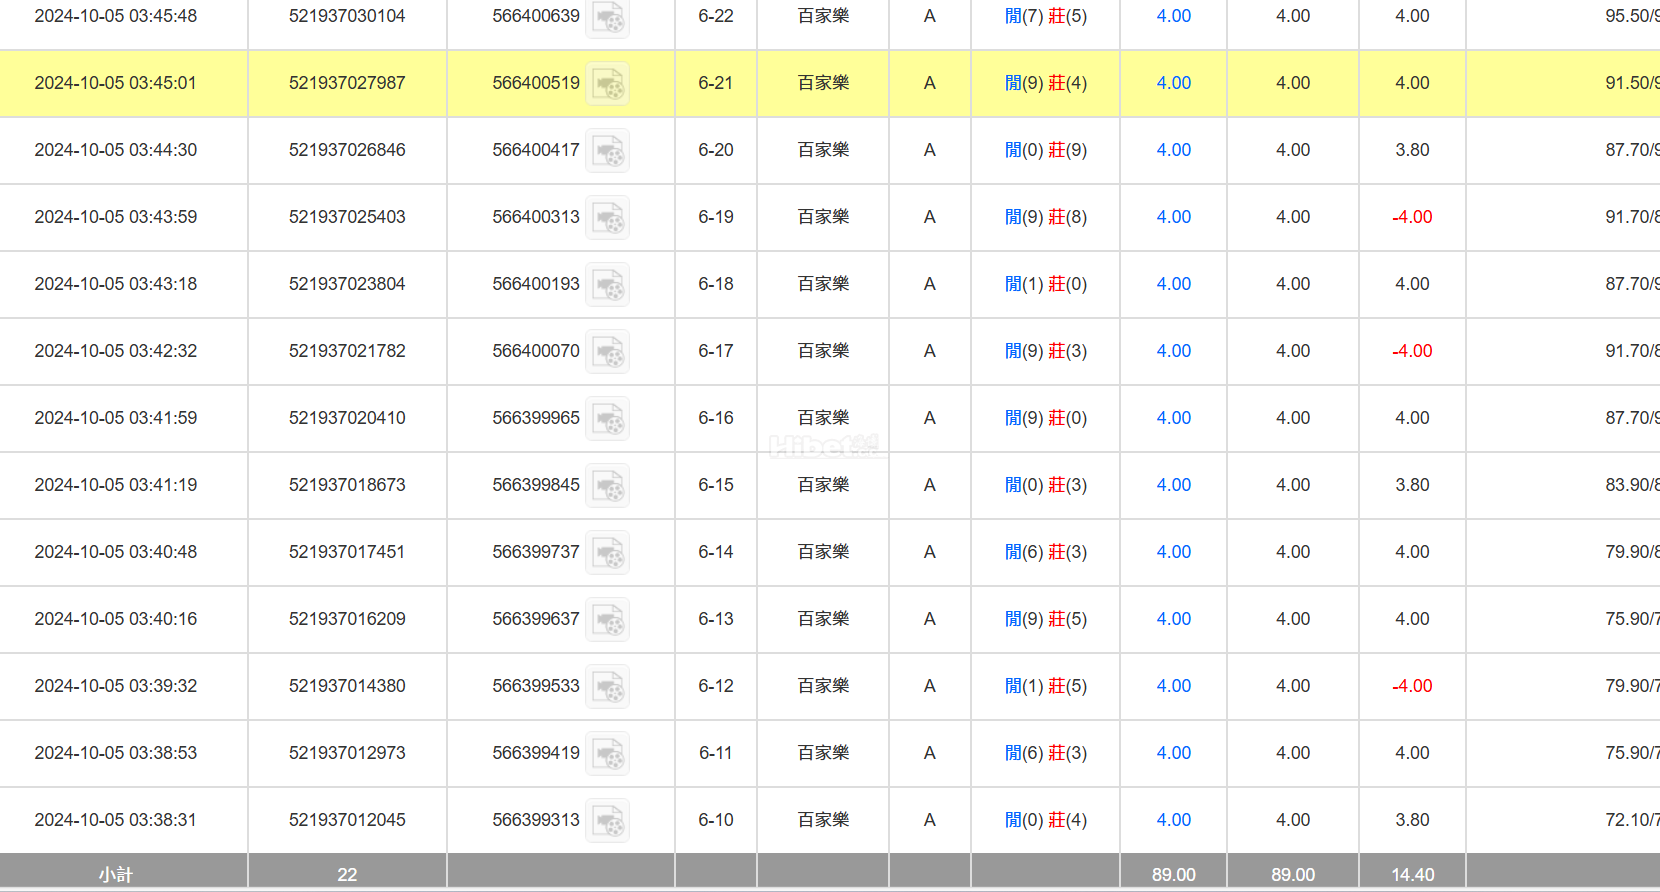Click the blue 4.00 amount in row 6-10
The width and height of the screenshot is (1660, 892).
point(1173,820)
